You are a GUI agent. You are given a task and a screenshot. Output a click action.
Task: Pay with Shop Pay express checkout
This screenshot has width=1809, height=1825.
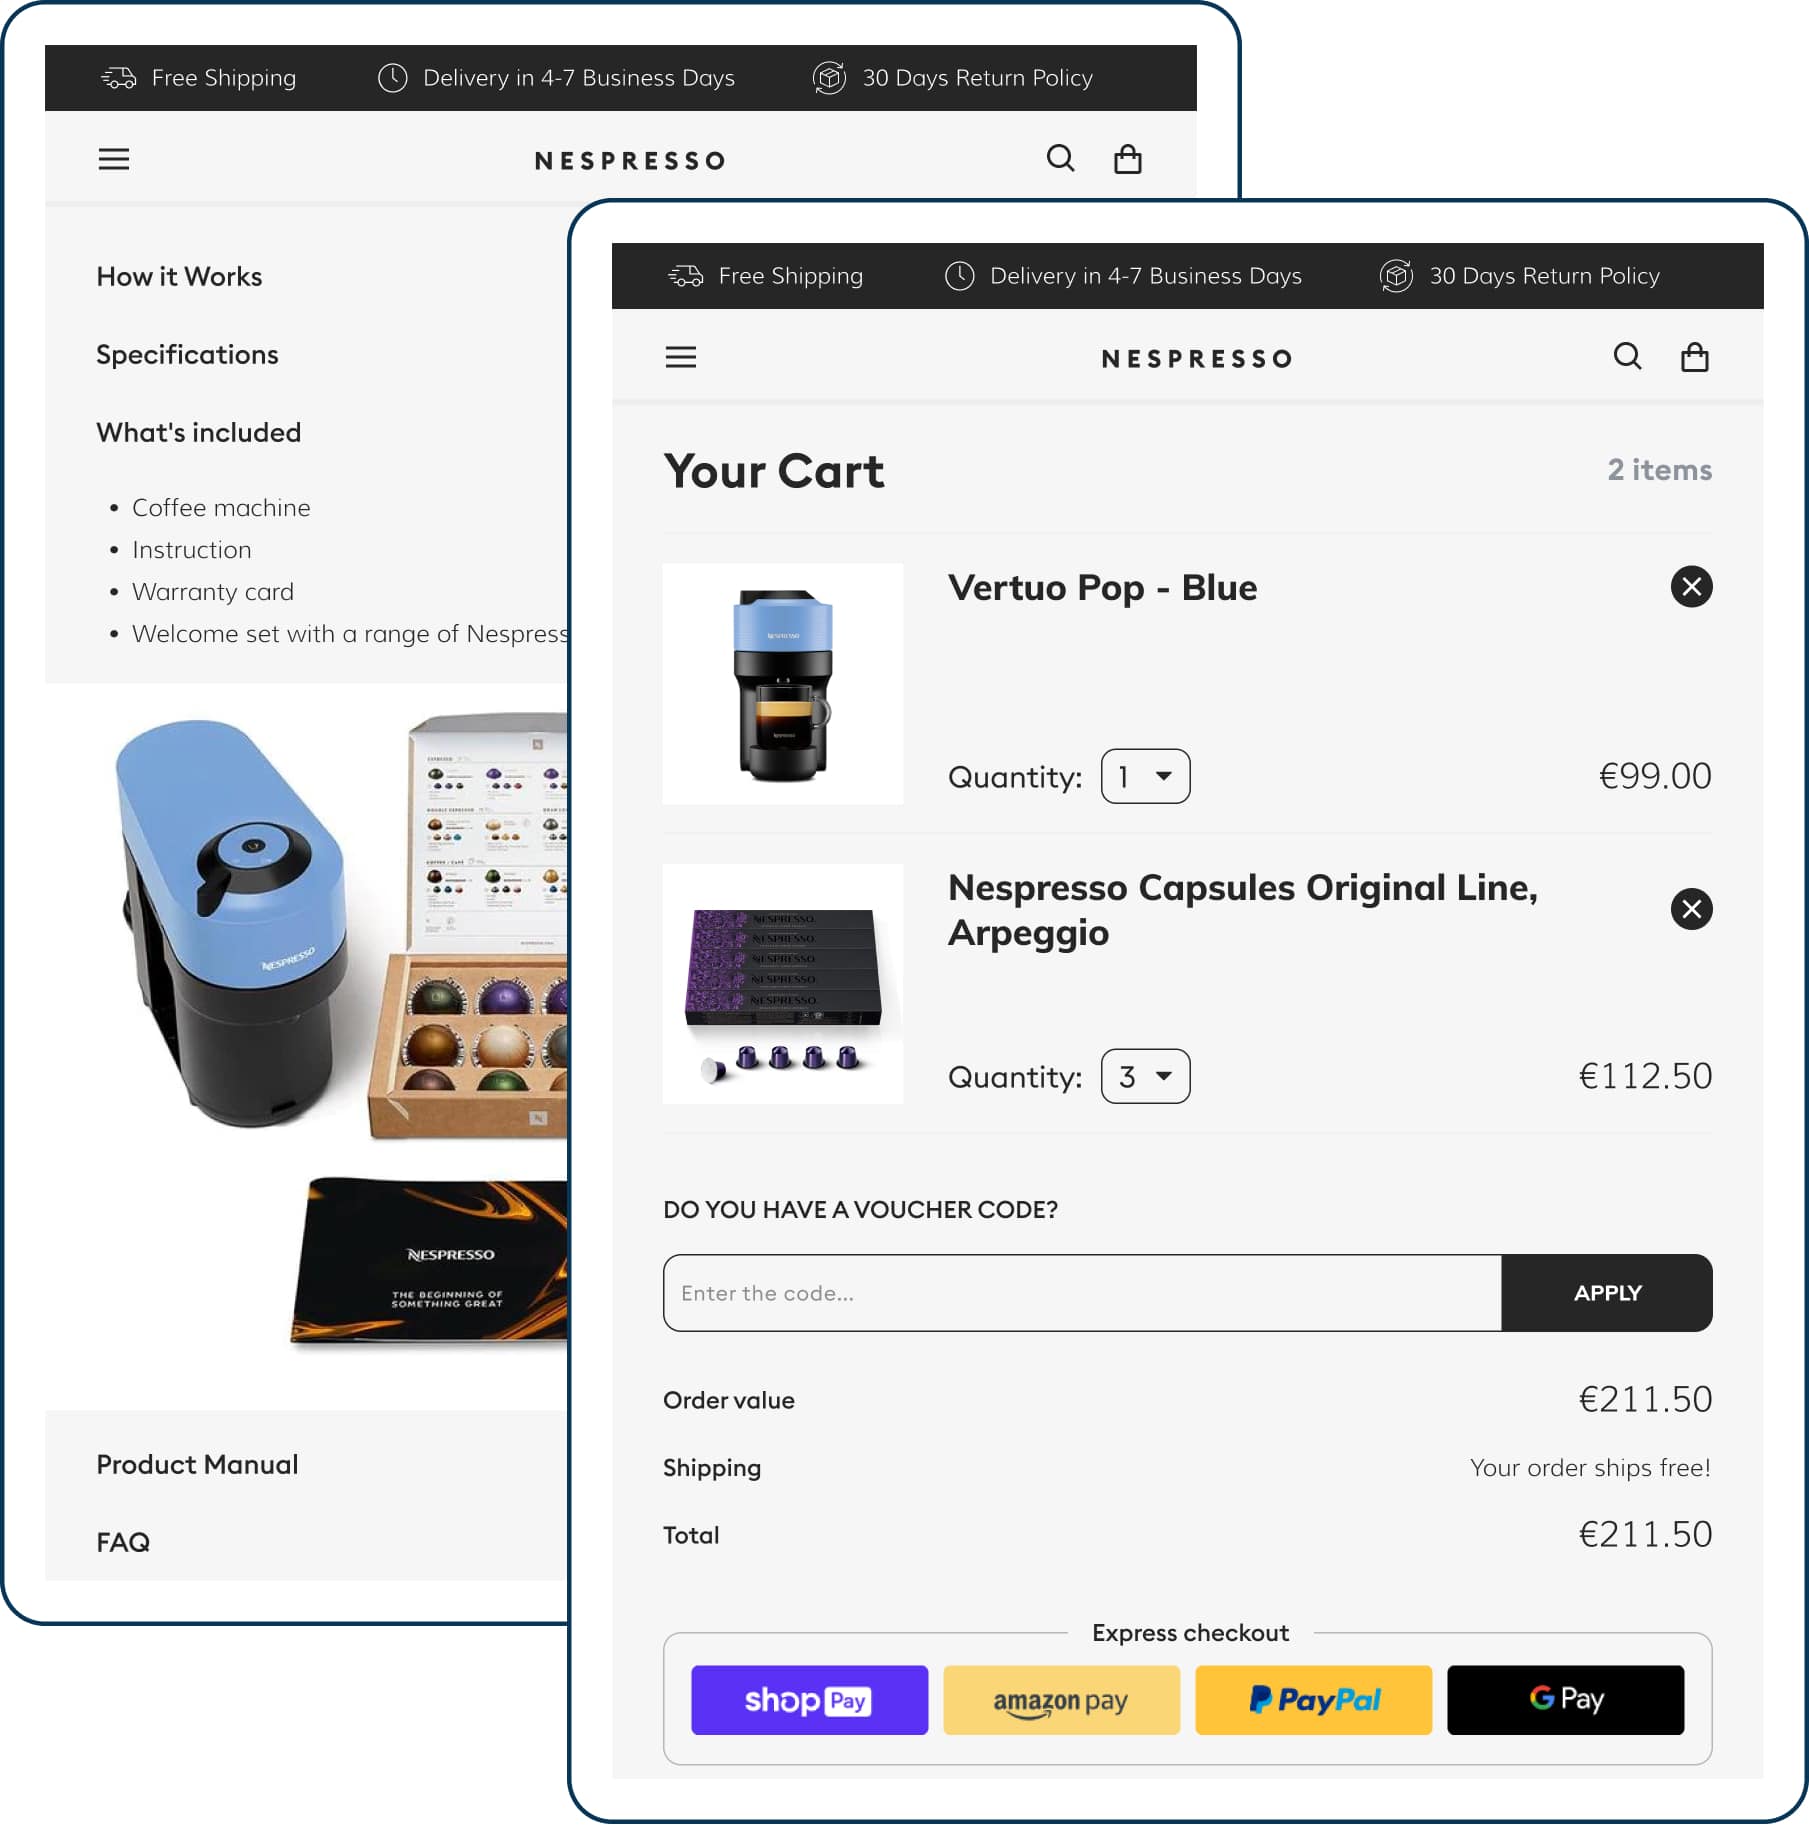click(x=809, y=1700)
